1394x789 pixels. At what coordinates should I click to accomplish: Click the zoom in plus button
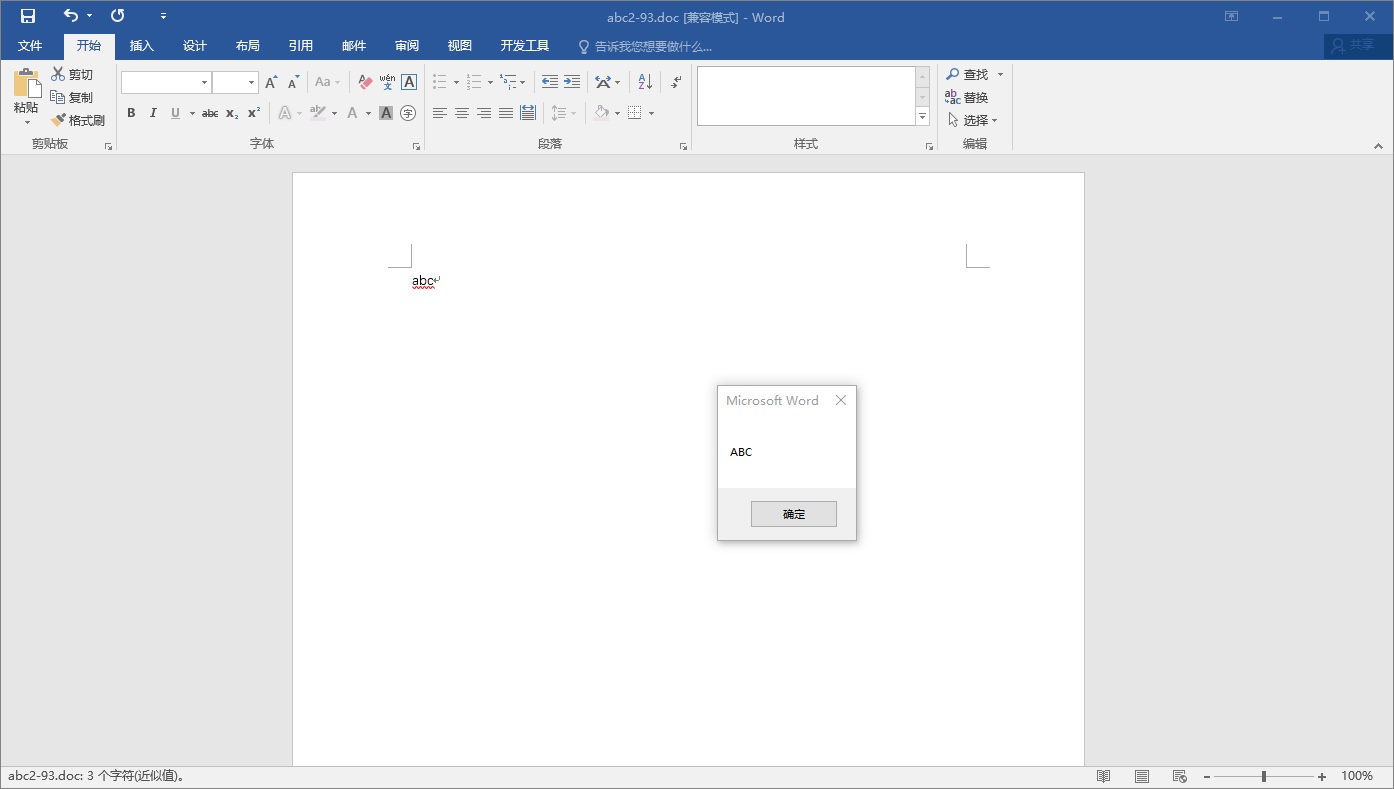[1322, 776]
